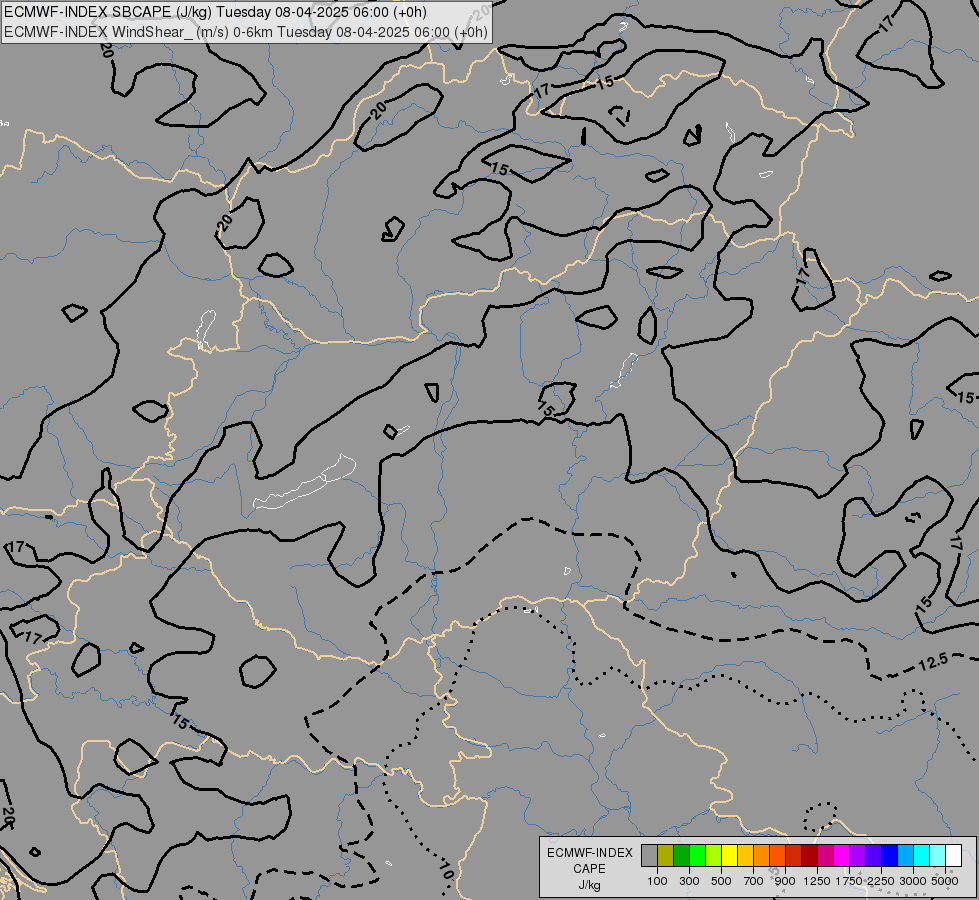Click the amber legend swatch
Screen dimensions: 979x900
(x=745, y=856)
